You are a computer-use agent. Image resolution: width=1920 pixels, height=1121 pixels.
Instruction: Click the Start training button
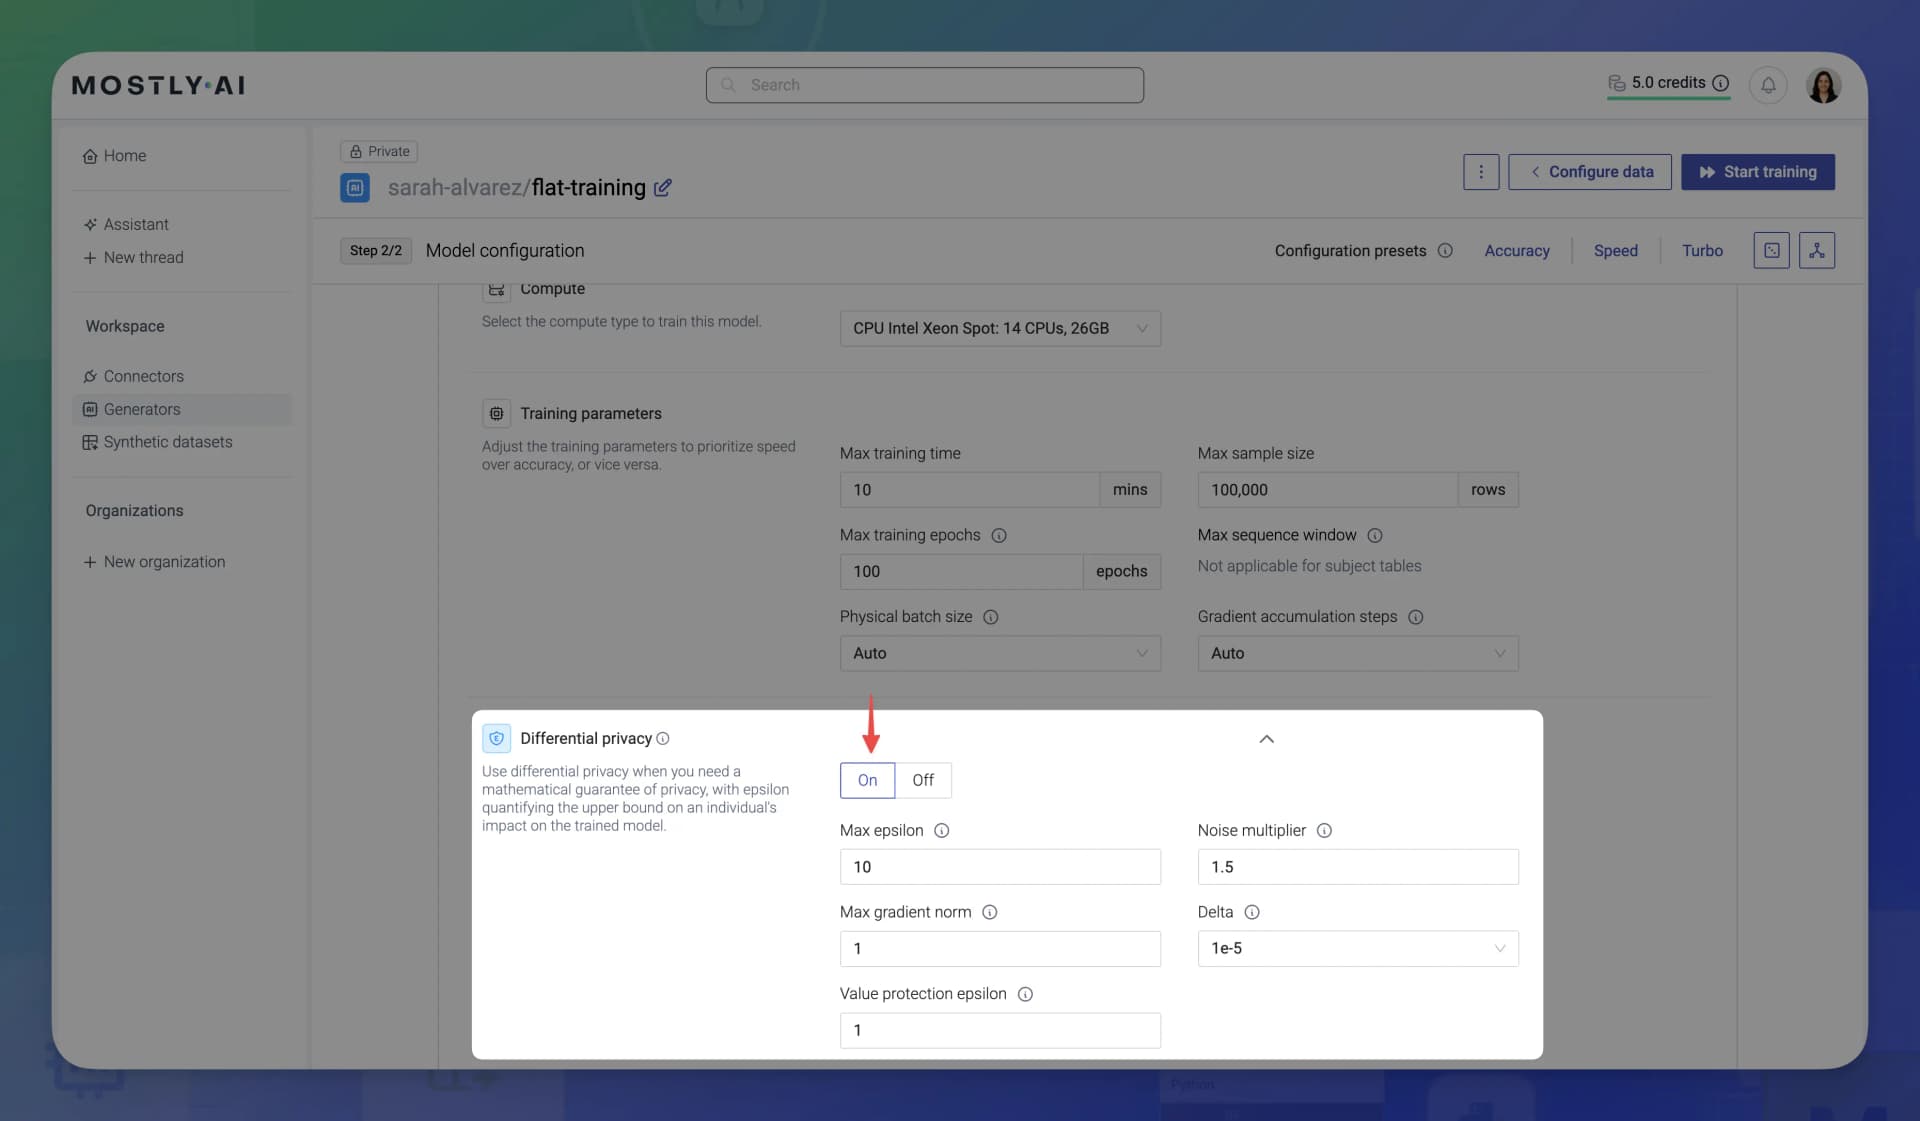pos(1757,172)
